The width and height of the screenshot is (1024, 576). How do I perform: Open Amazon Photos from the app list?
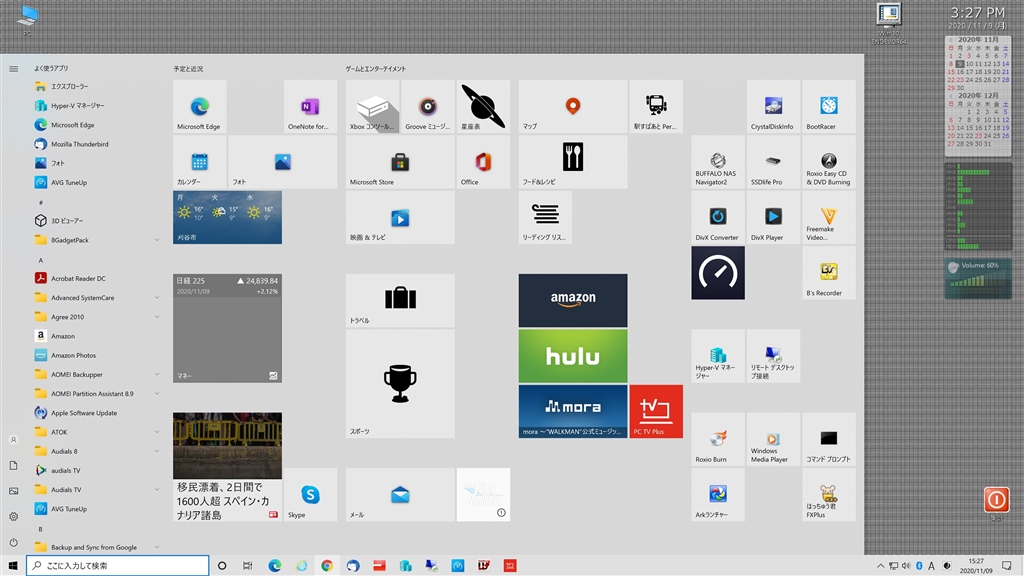click(x=97, y=355)
